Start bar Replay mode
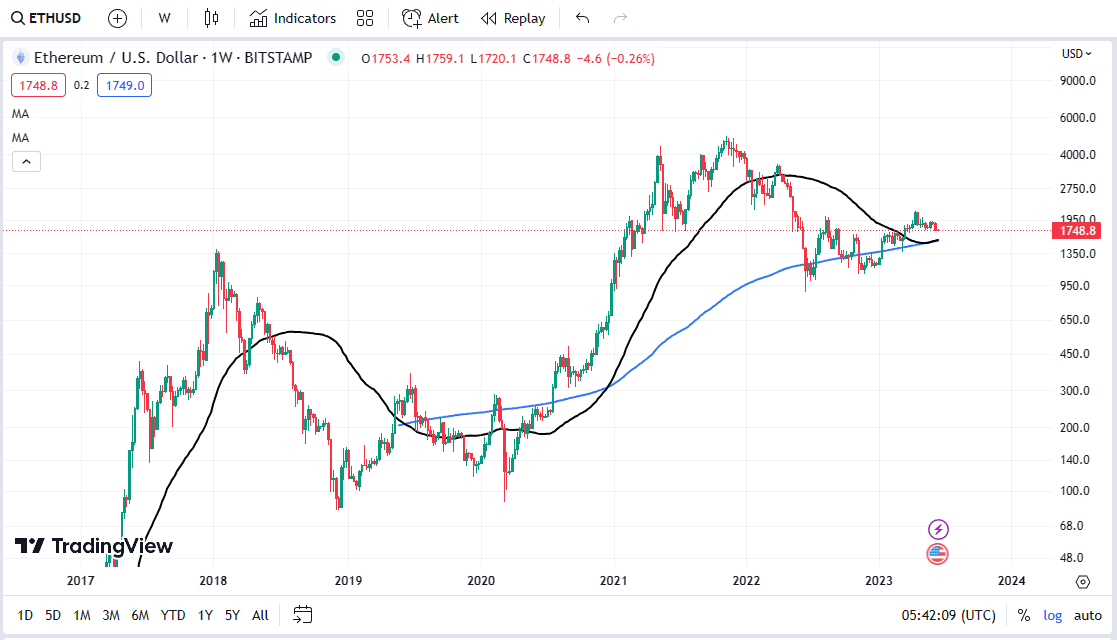The height and width of the screenshot is (640, 1117). pyautogui.click(x=513, y=19)
